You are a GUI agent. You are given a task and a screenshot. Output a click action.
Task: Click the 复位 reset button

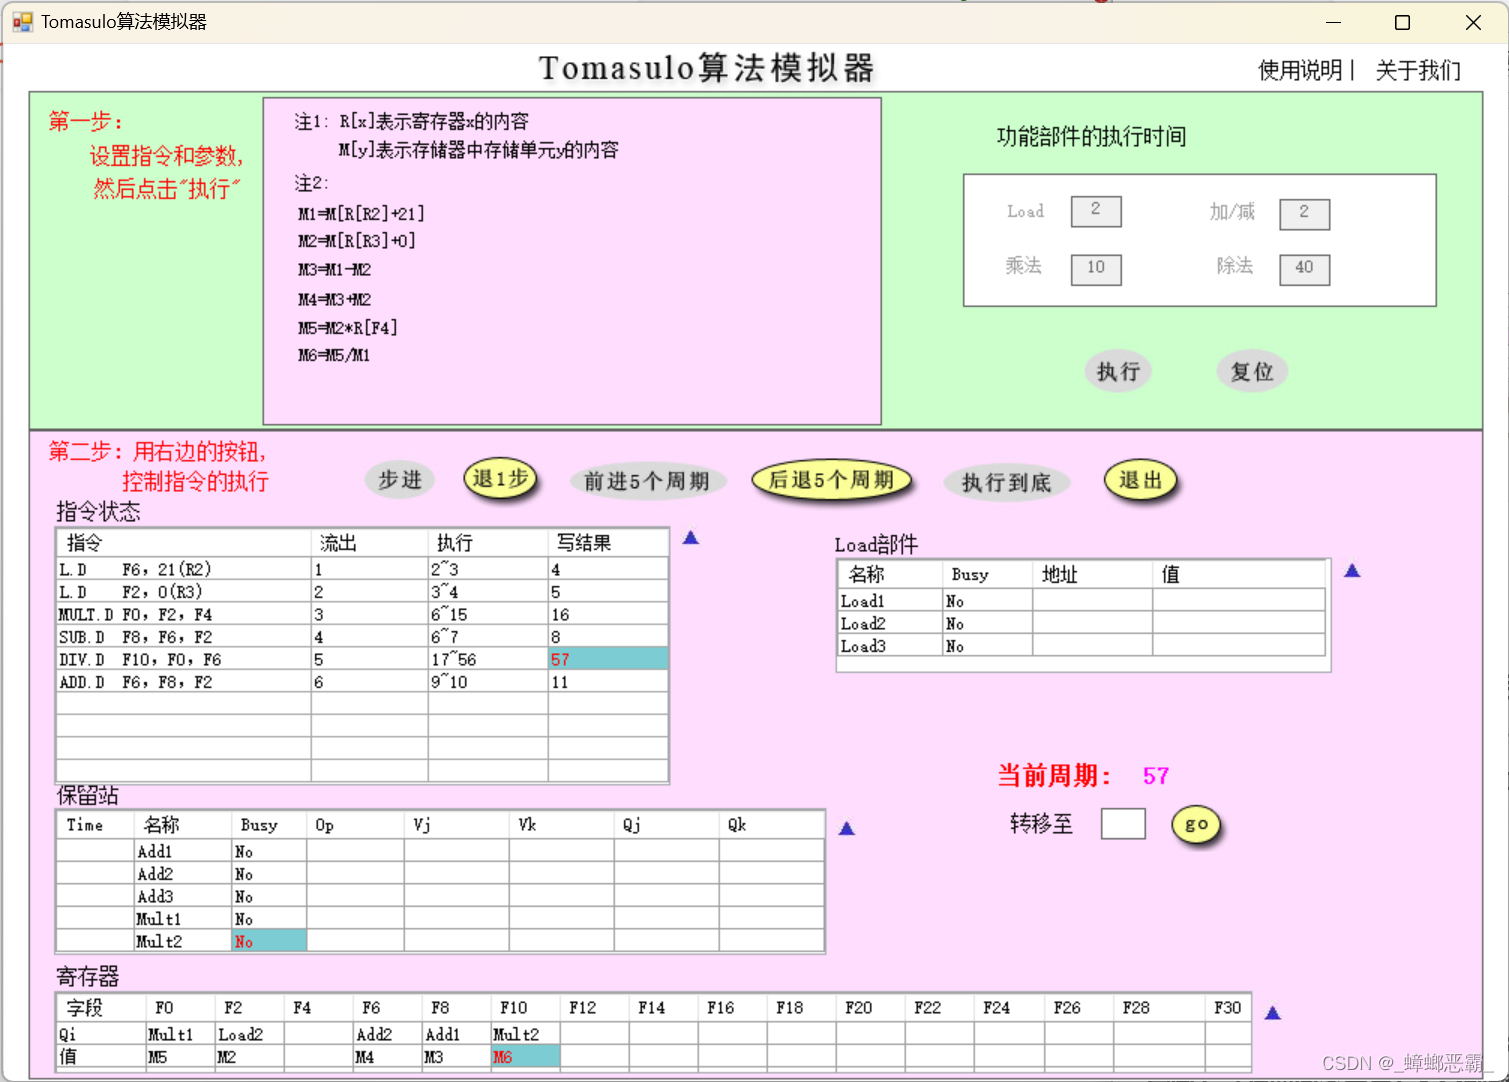click(x=1252, y=371)
